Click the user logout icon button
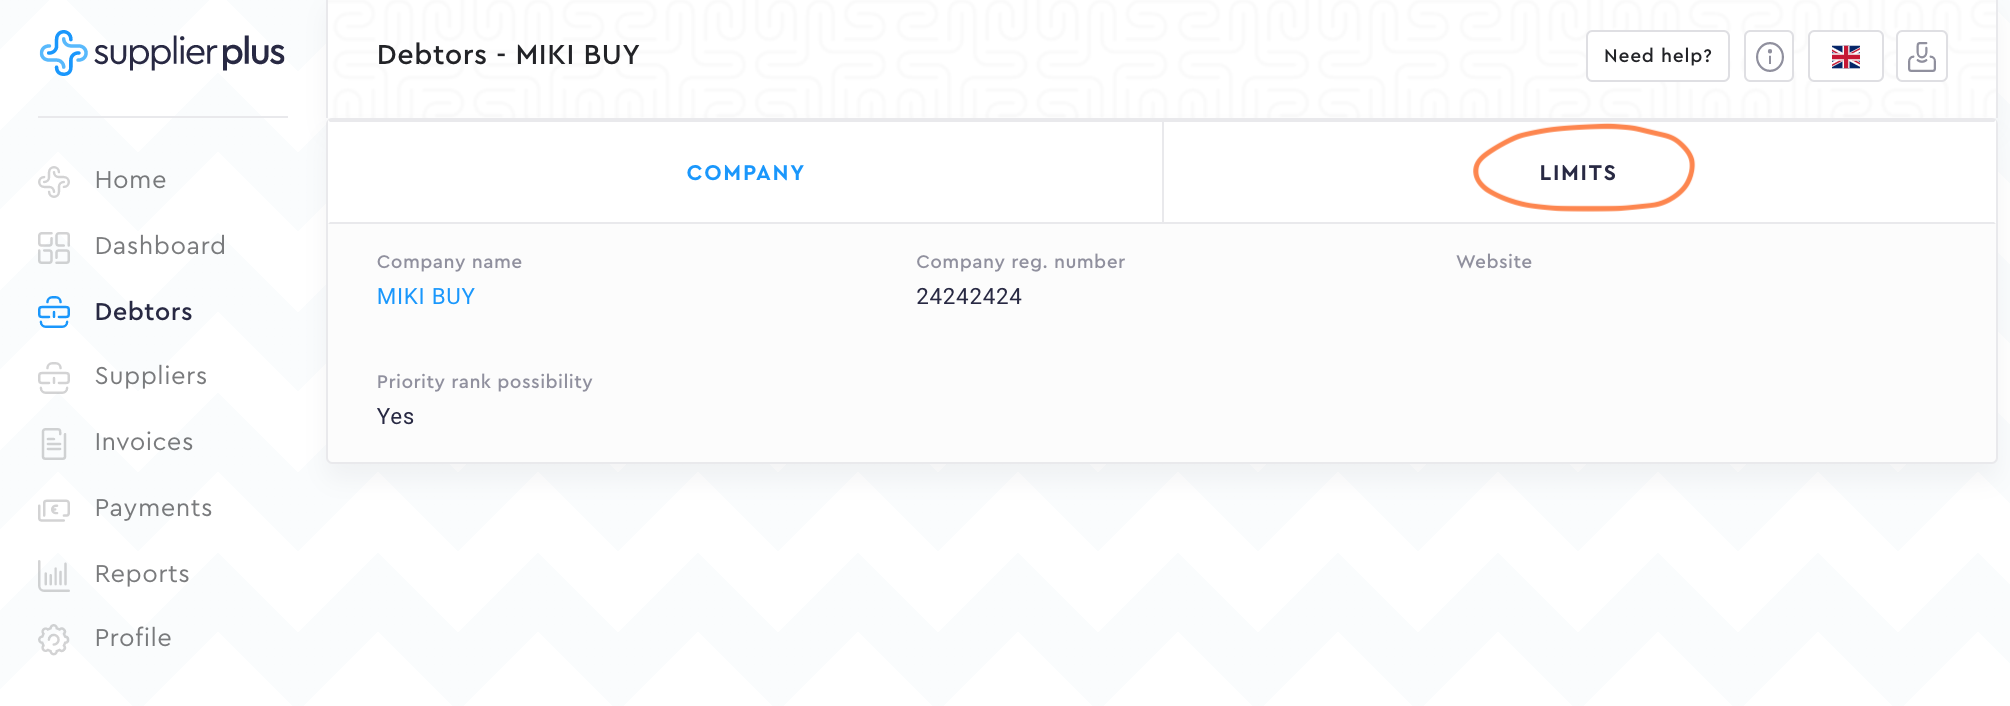Image resolution: width=2010 pixels, height=706 pixels. click(1921, 56)
